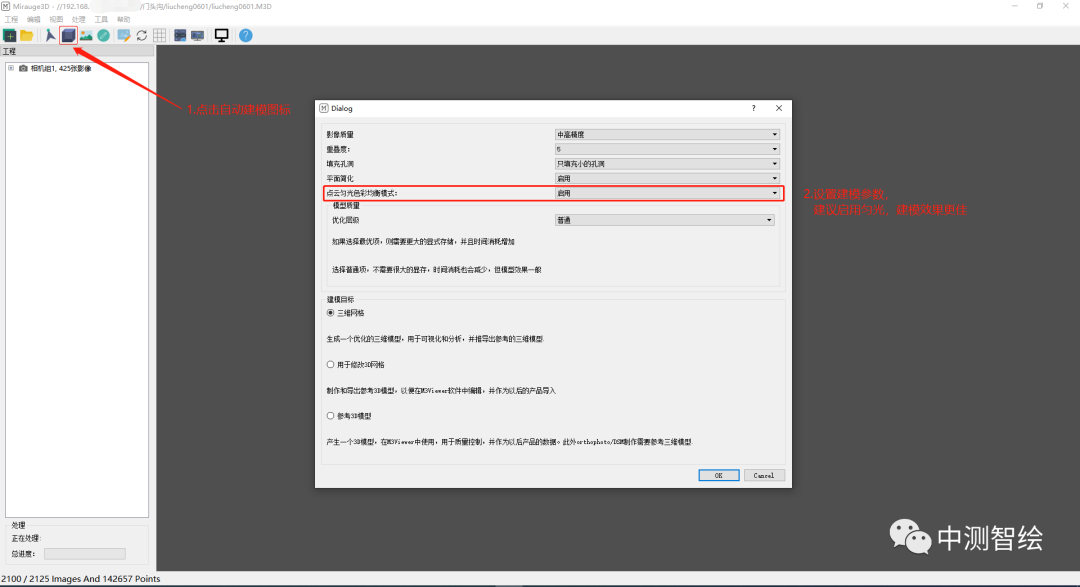Click the 总进度 progress bar
Image resolution: width=1080 pixels, height=587 pixels.
click(84, 554)
